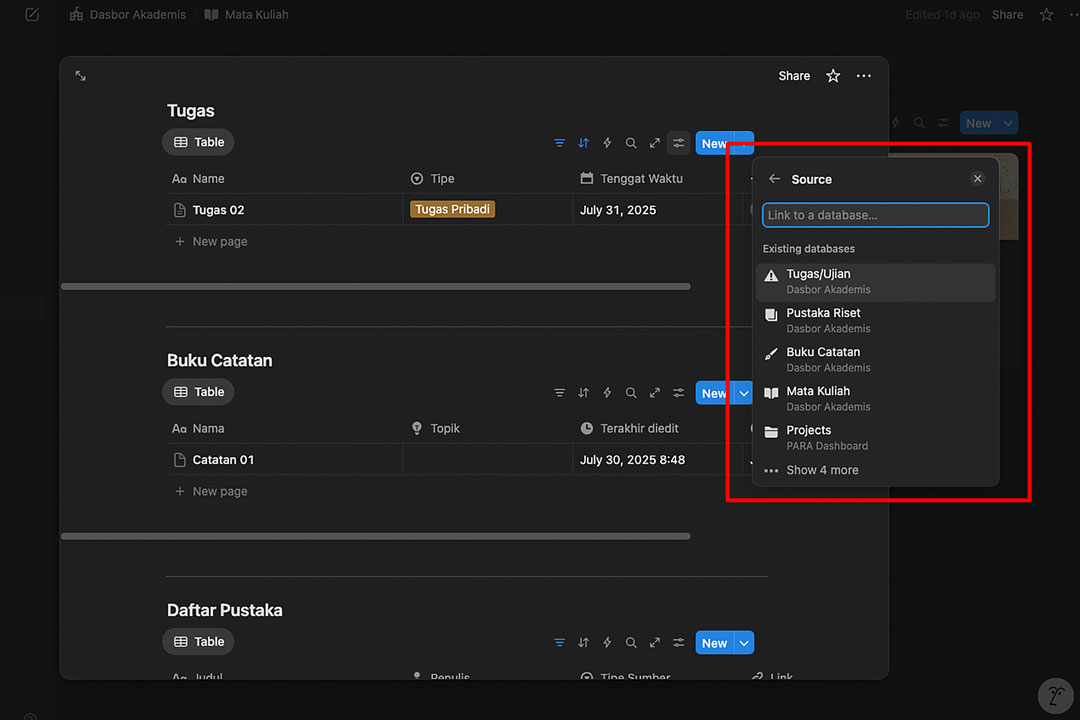Expand New dropdown arrow in Buku Catatan
The image size is (1080, 720).
tap(744, 393)
